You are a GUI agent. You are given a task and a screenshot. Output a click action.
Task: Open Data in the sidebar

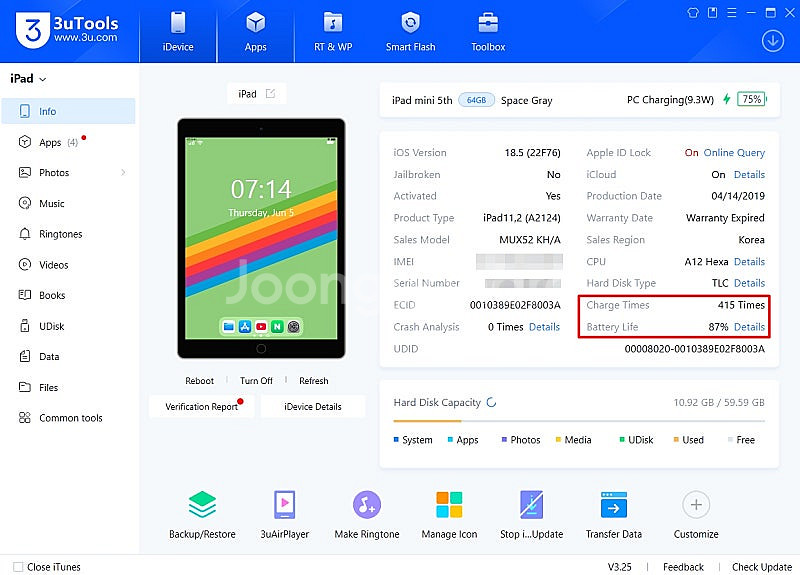click(68, 357)
